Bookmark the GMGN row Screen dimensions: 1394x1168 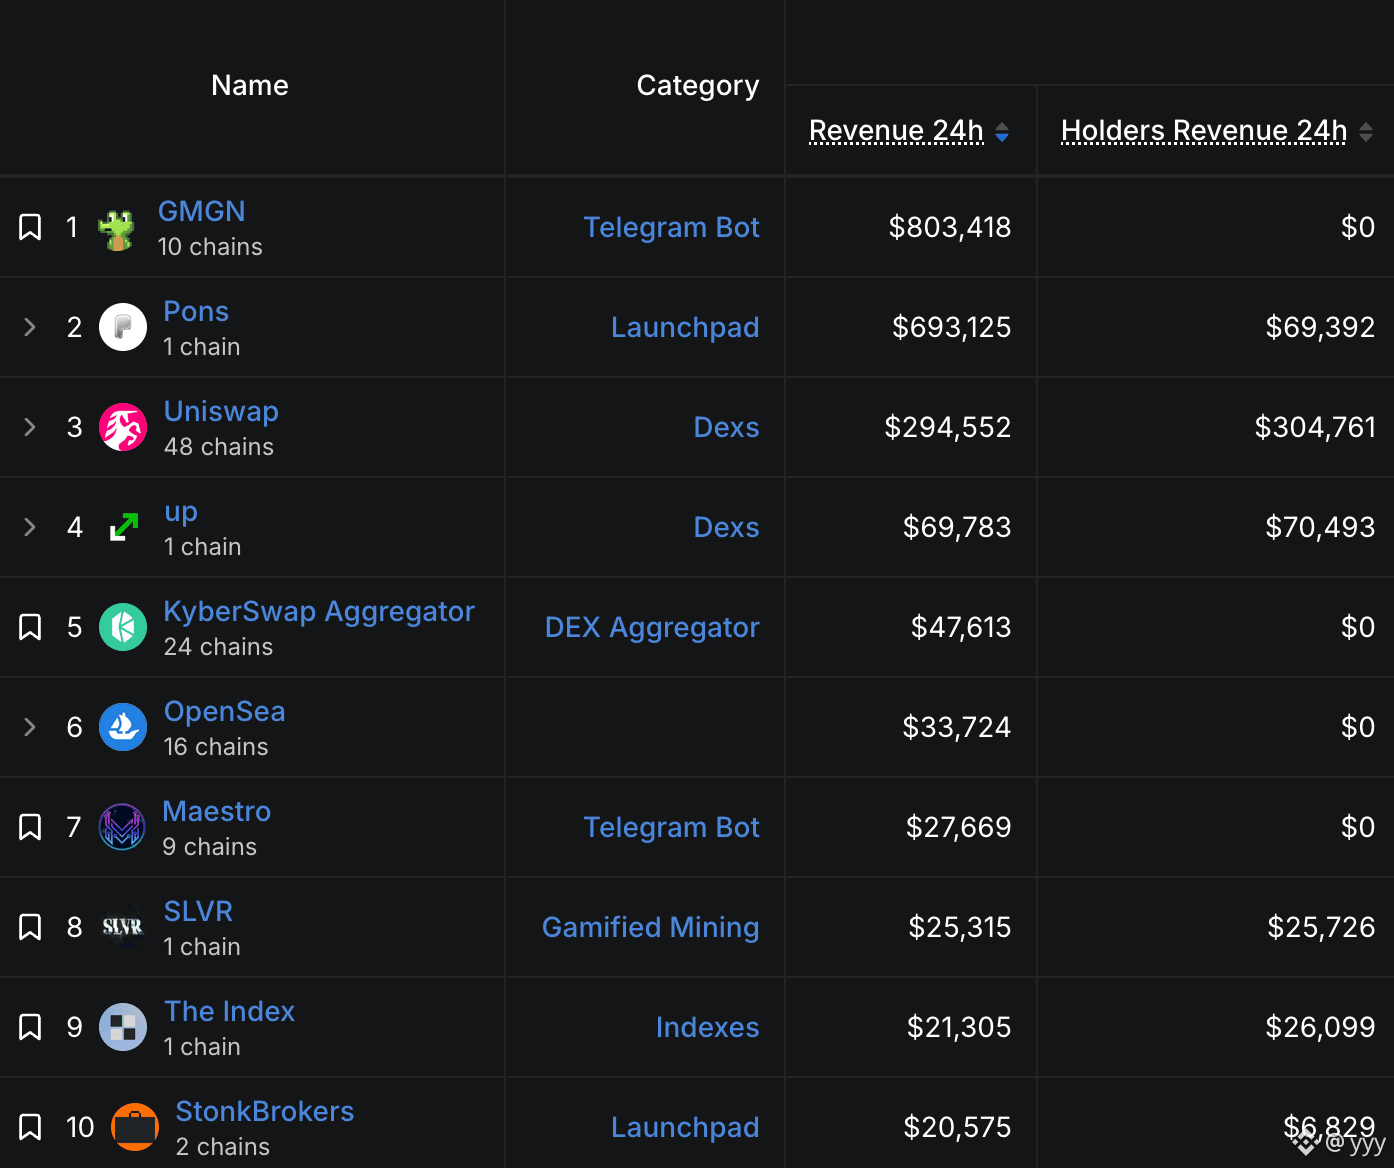coord(30,227)
